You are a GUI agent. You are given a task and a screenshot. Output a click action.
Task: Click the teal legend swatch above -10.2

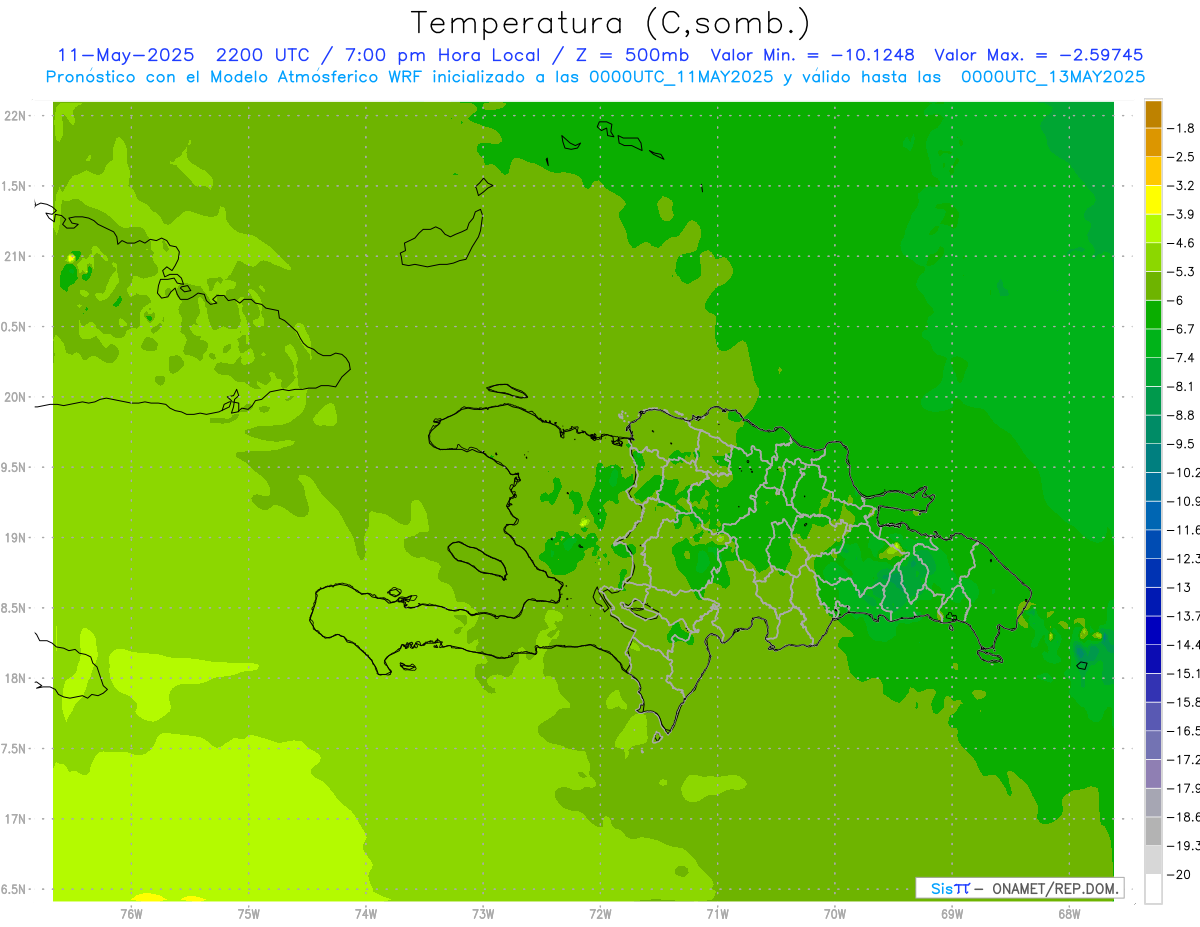(x=1153, y=458)
